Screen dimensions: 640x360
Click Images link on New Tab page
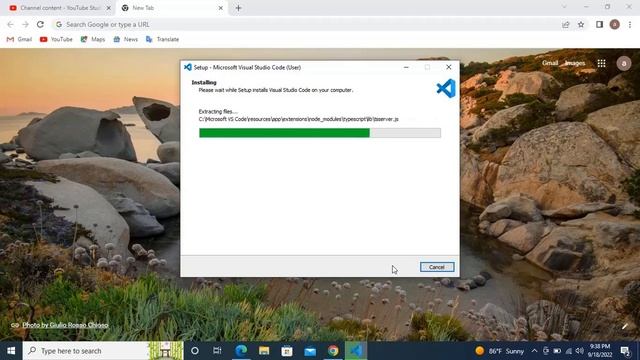[575, 63]
